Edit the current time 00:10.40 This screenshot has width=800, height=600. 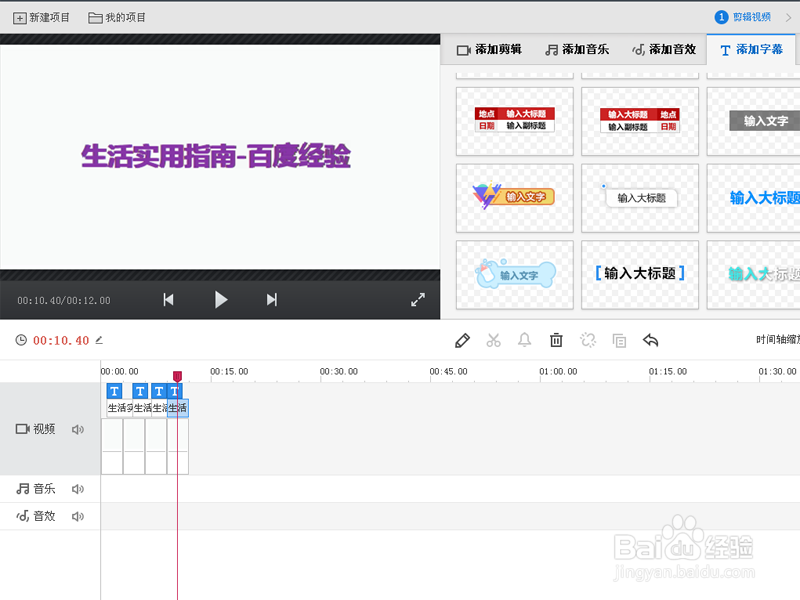tap(99, 340)
